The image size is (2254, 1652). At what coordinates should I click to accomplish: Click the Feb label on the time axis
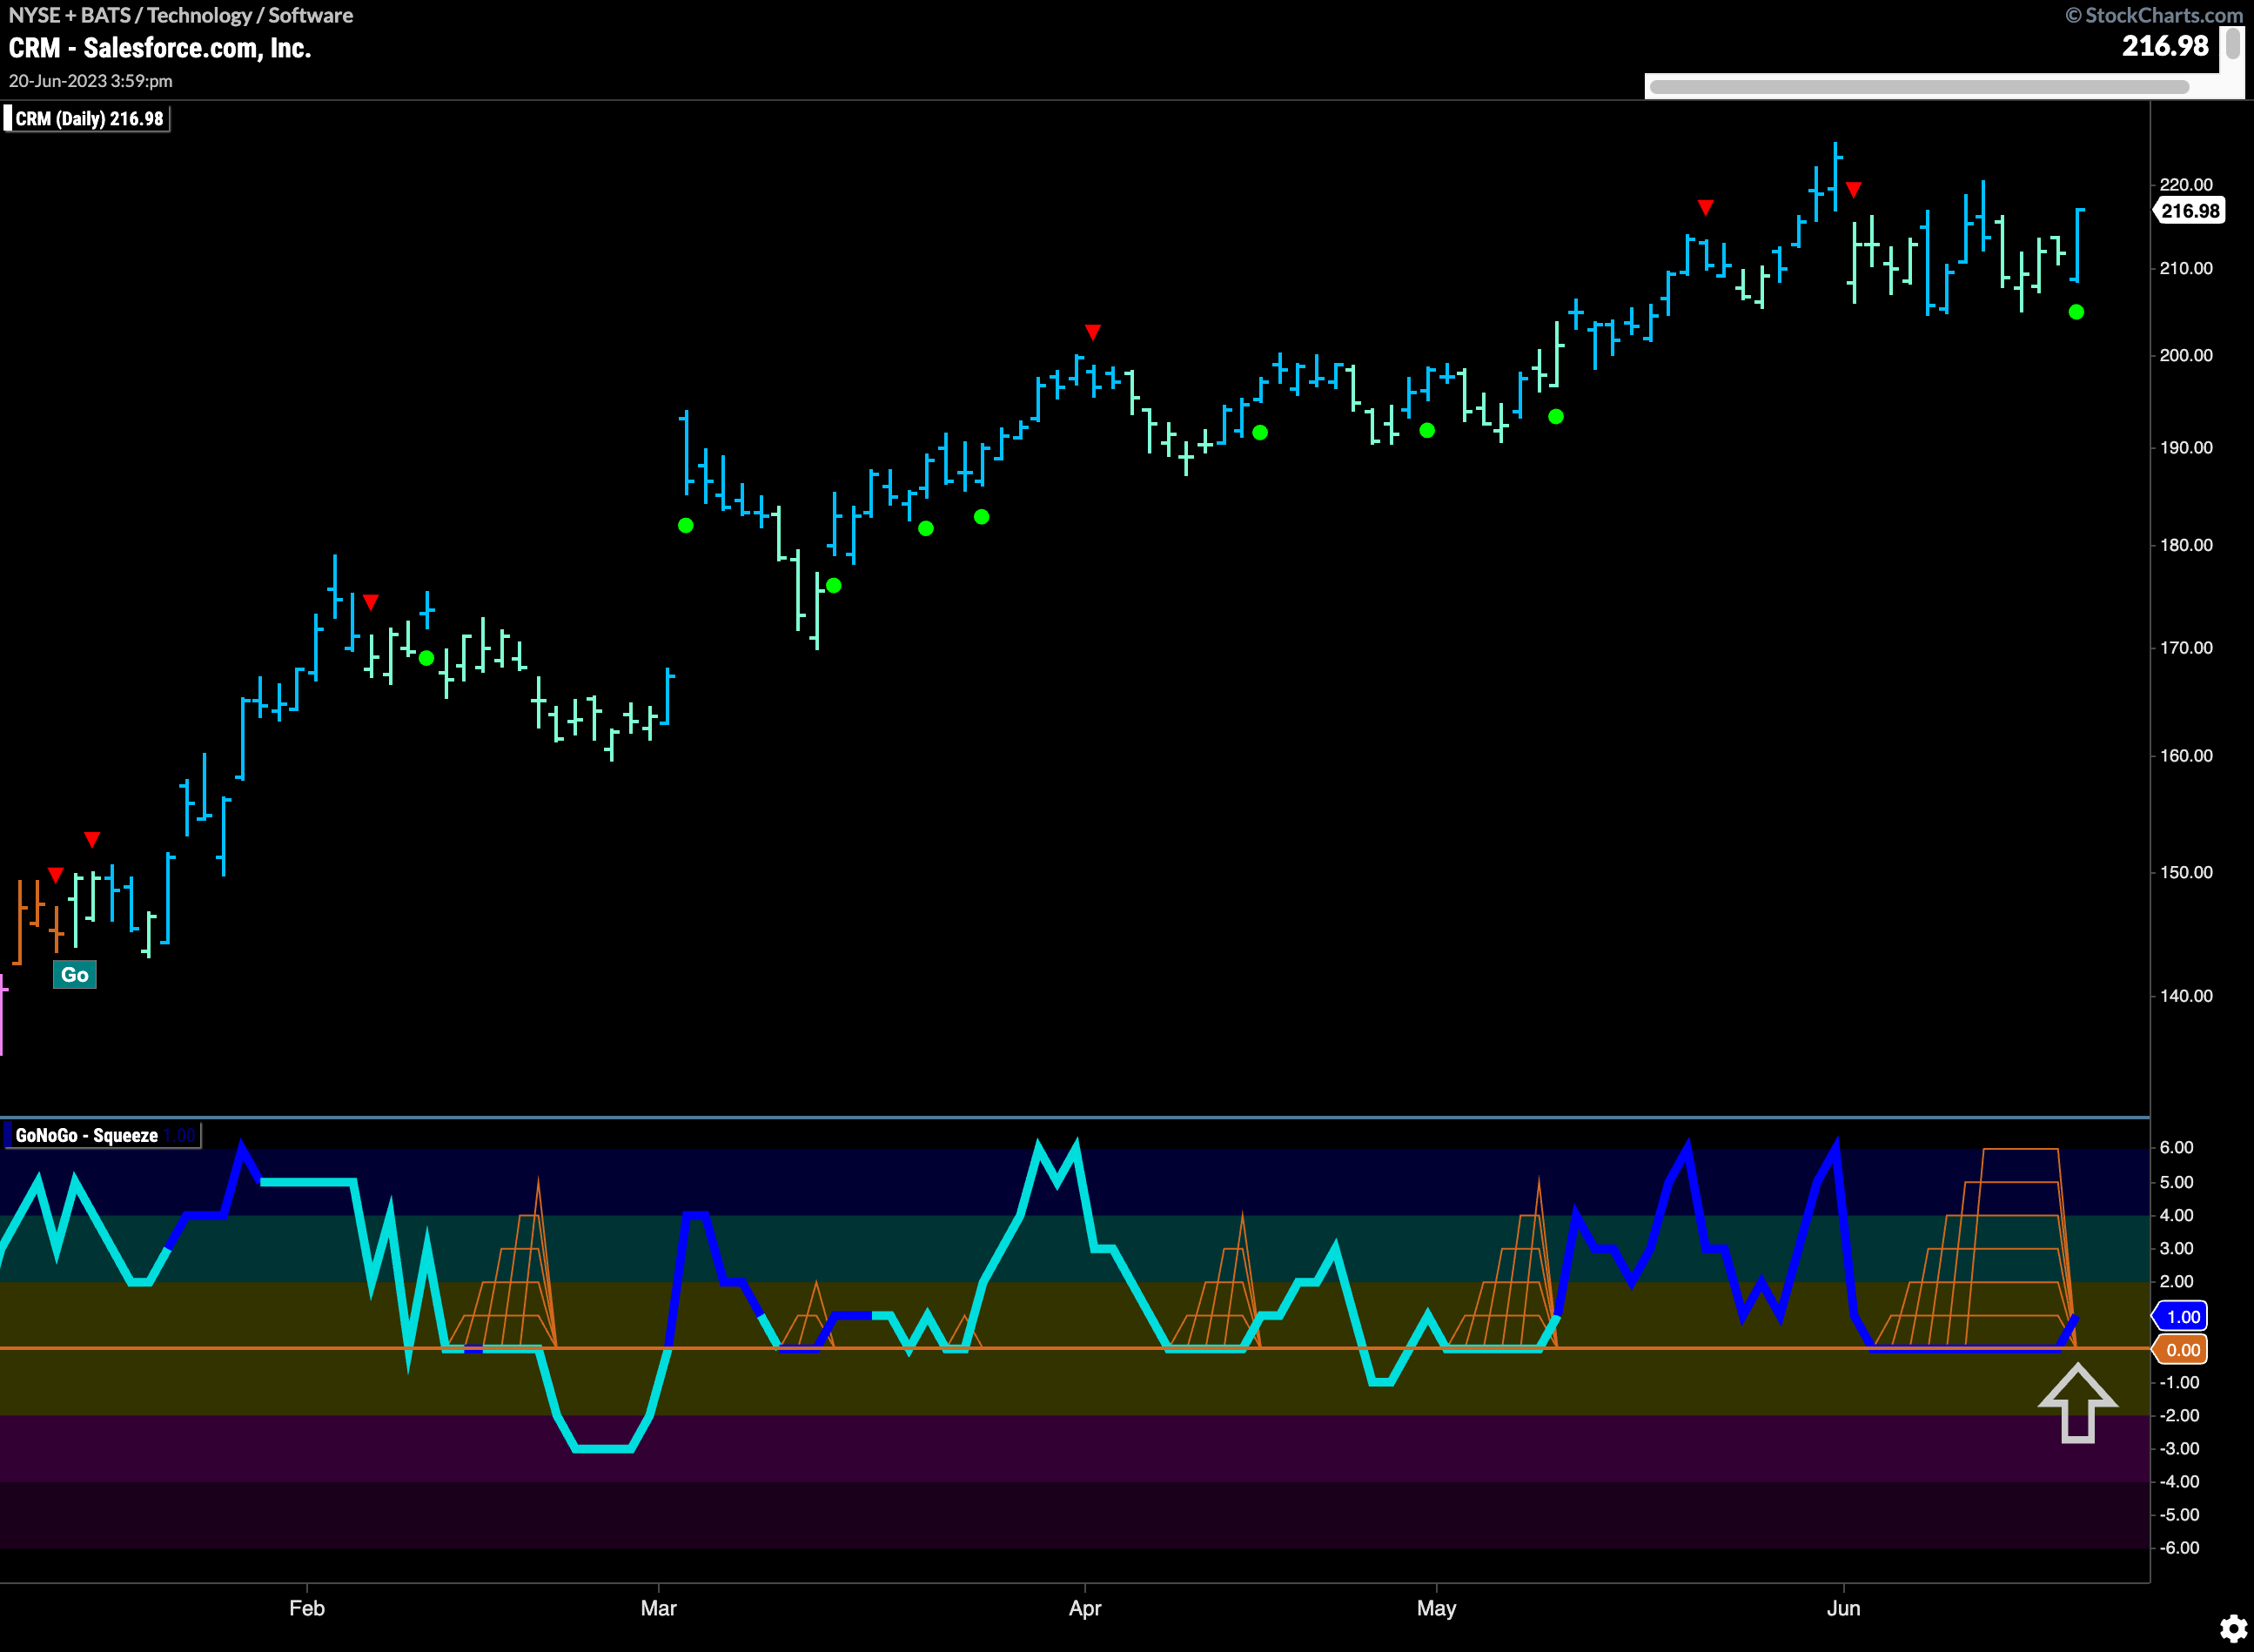point(307,1608)
